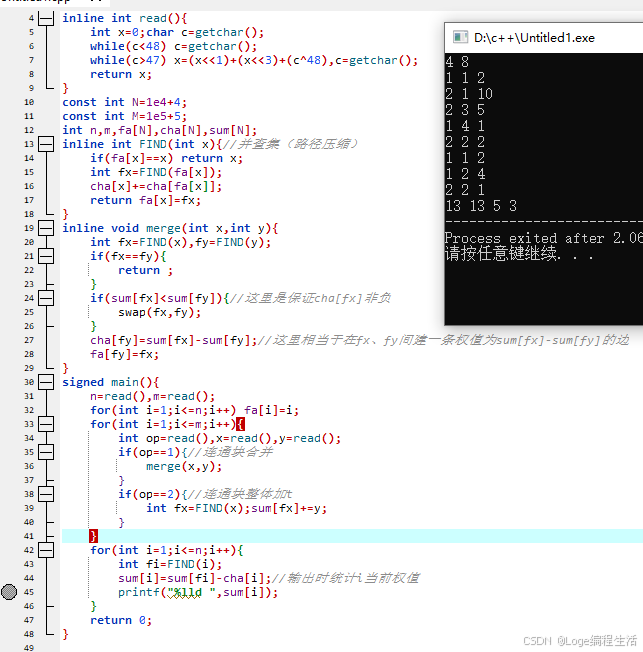
Task: Click the line 'const int N=1e4+4;'
Action: point(124,102)
